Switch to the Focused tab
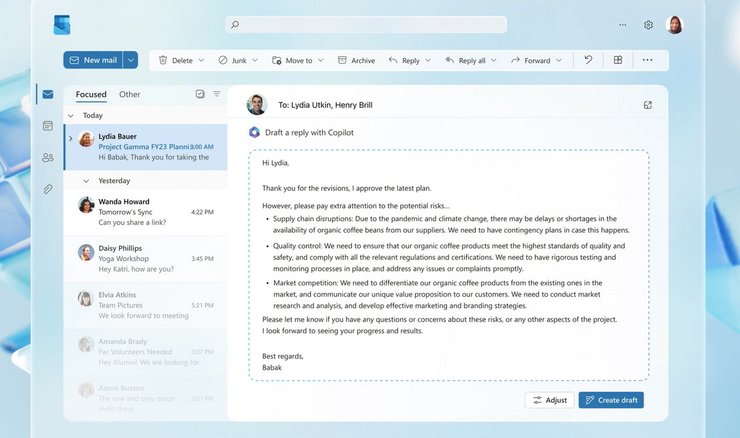The image size is (740, 438). (91, 94)
